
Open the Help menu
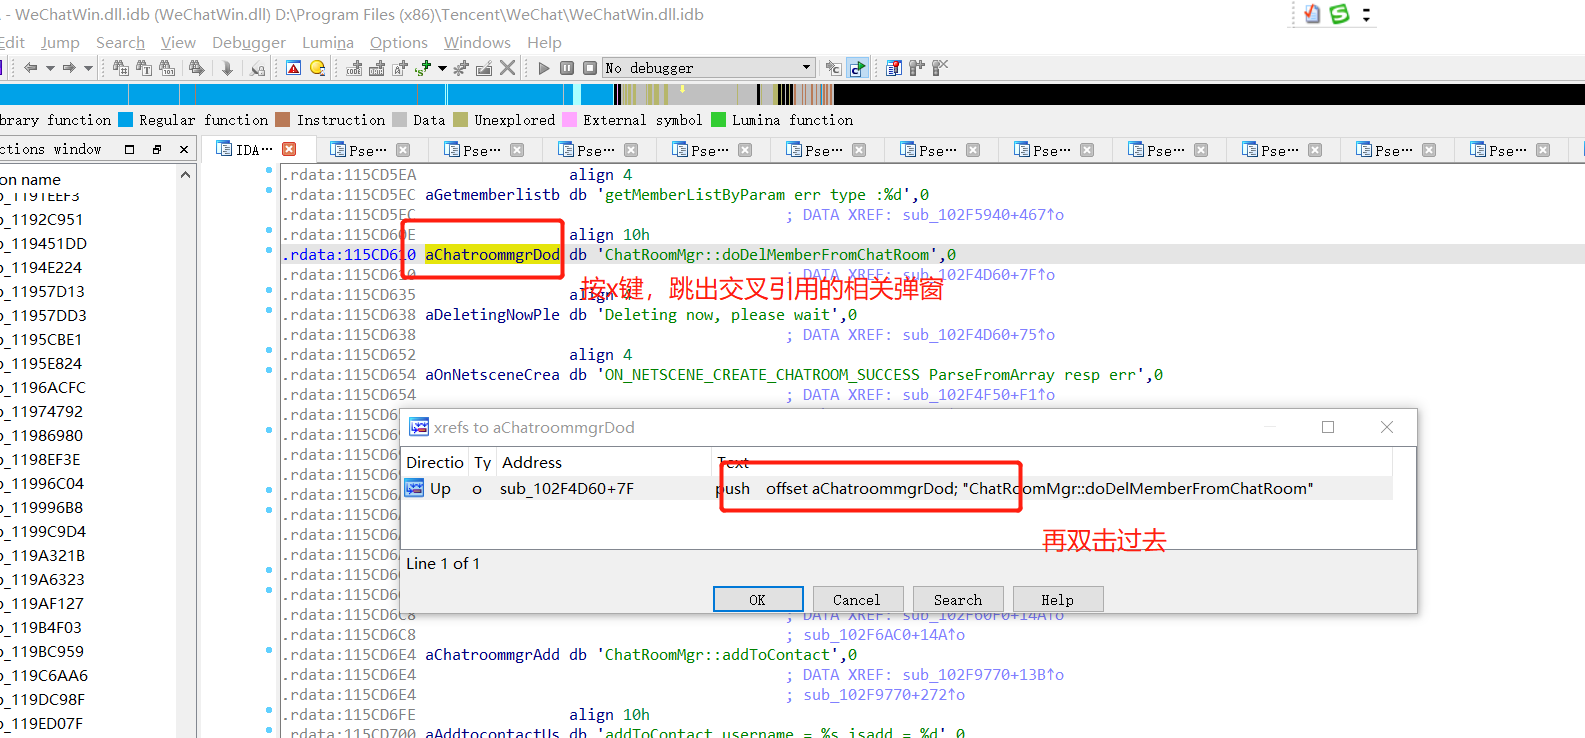pos(544,42)
